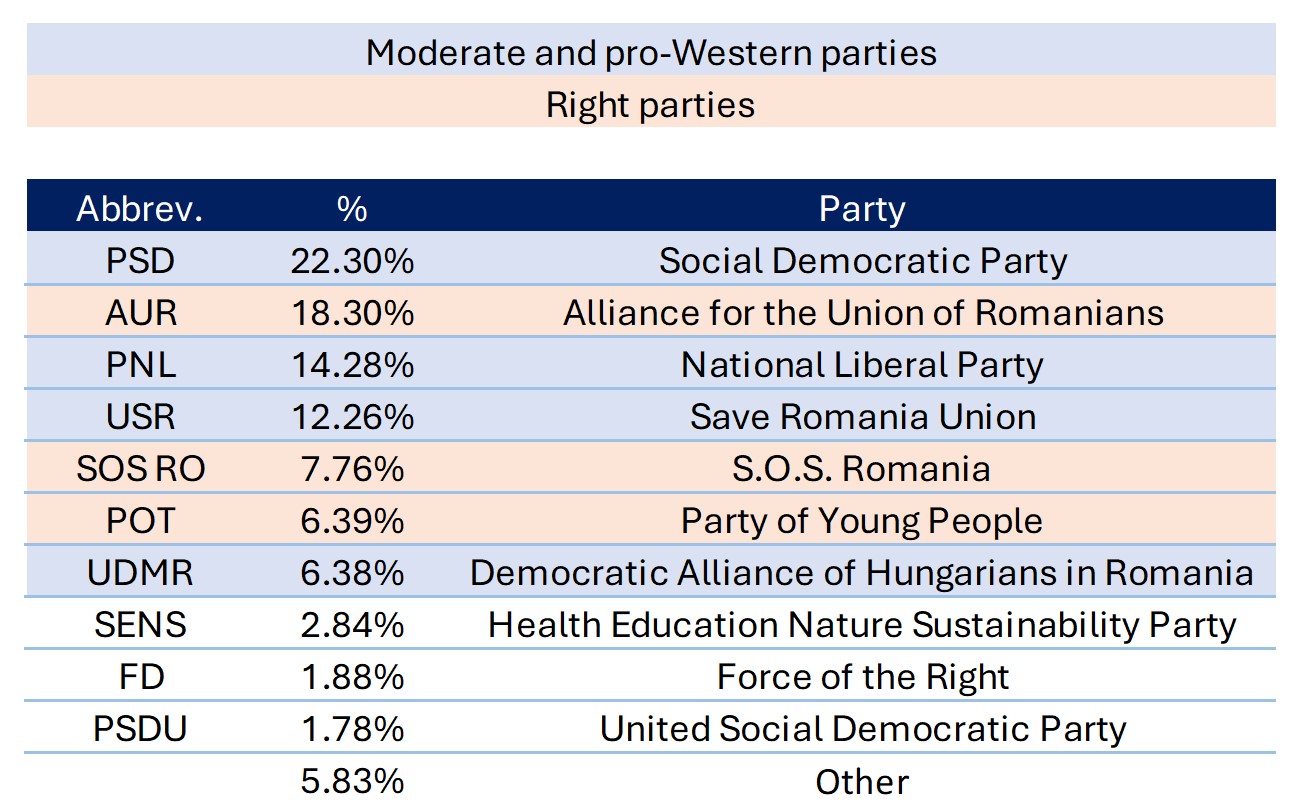Click the AUR abbreviation cell
This screenshot has width=1305, height=809.
(x=140, y=313)
